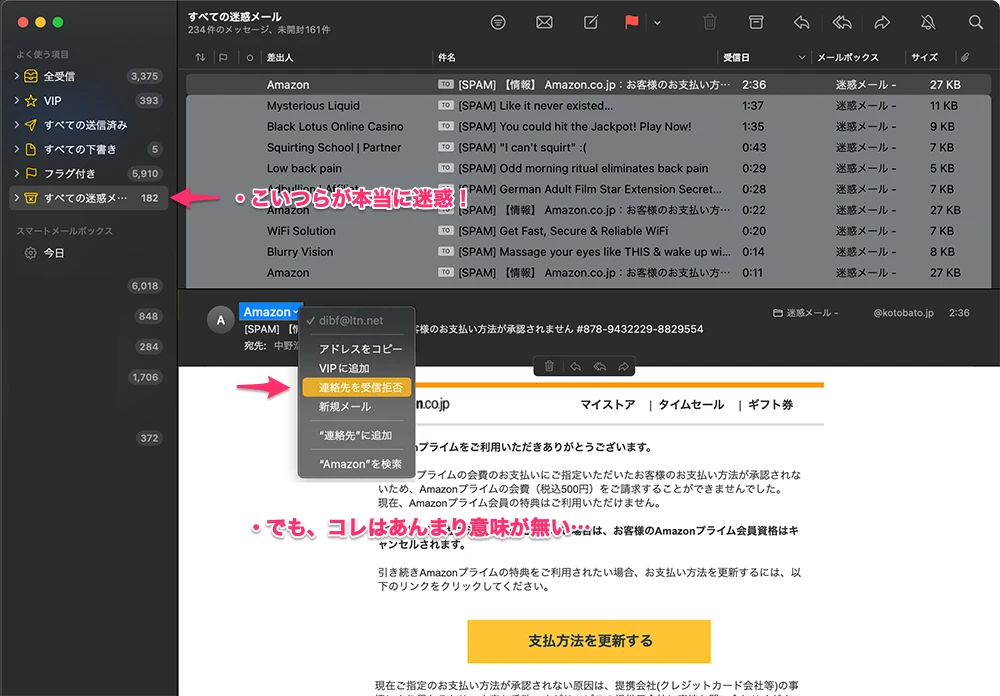Click the 支払方法を更新する button
This screenshot has width=1000, height=696.
tap(589, 641)
